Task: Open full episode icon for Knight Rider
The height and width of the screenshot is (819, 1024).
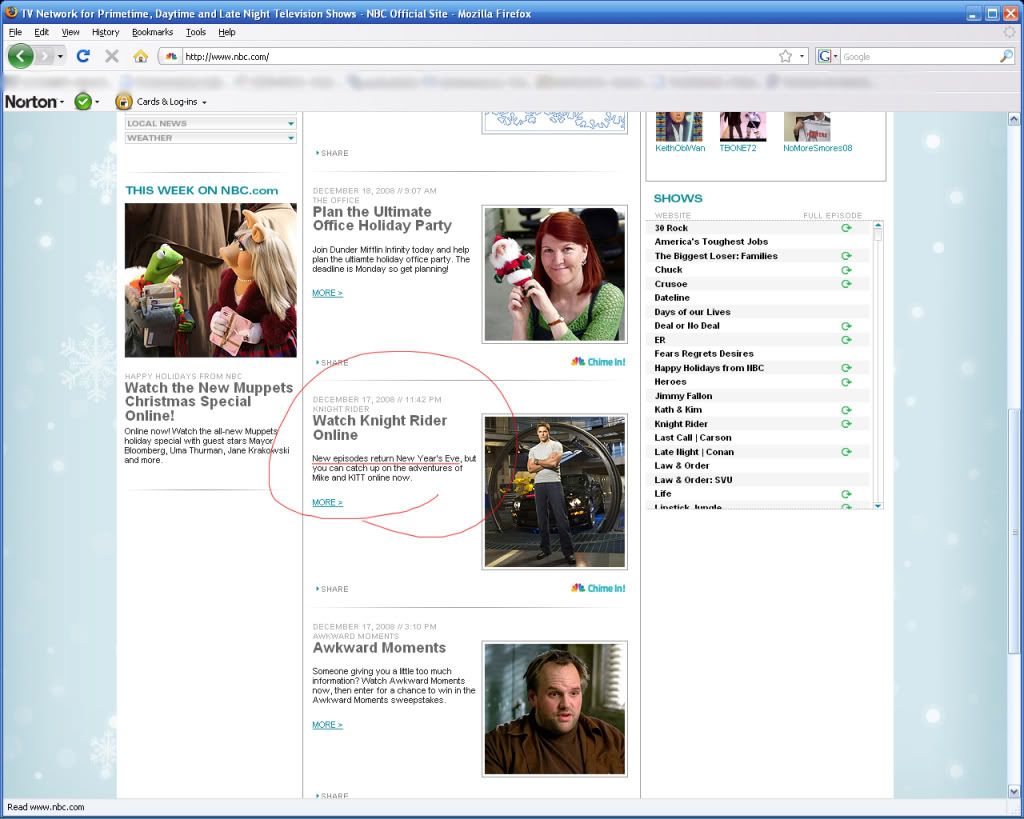Action: [846, 424]
